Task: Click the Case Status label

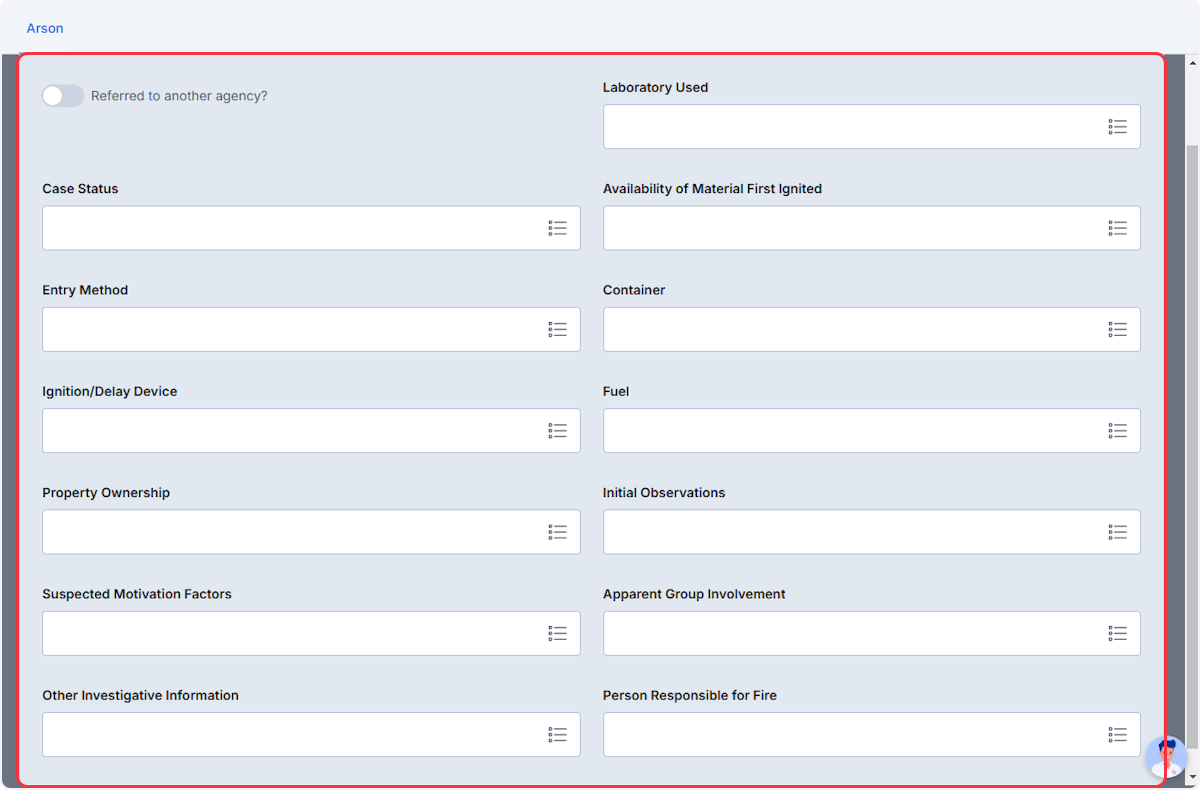Action: click(x=80, y=189)
